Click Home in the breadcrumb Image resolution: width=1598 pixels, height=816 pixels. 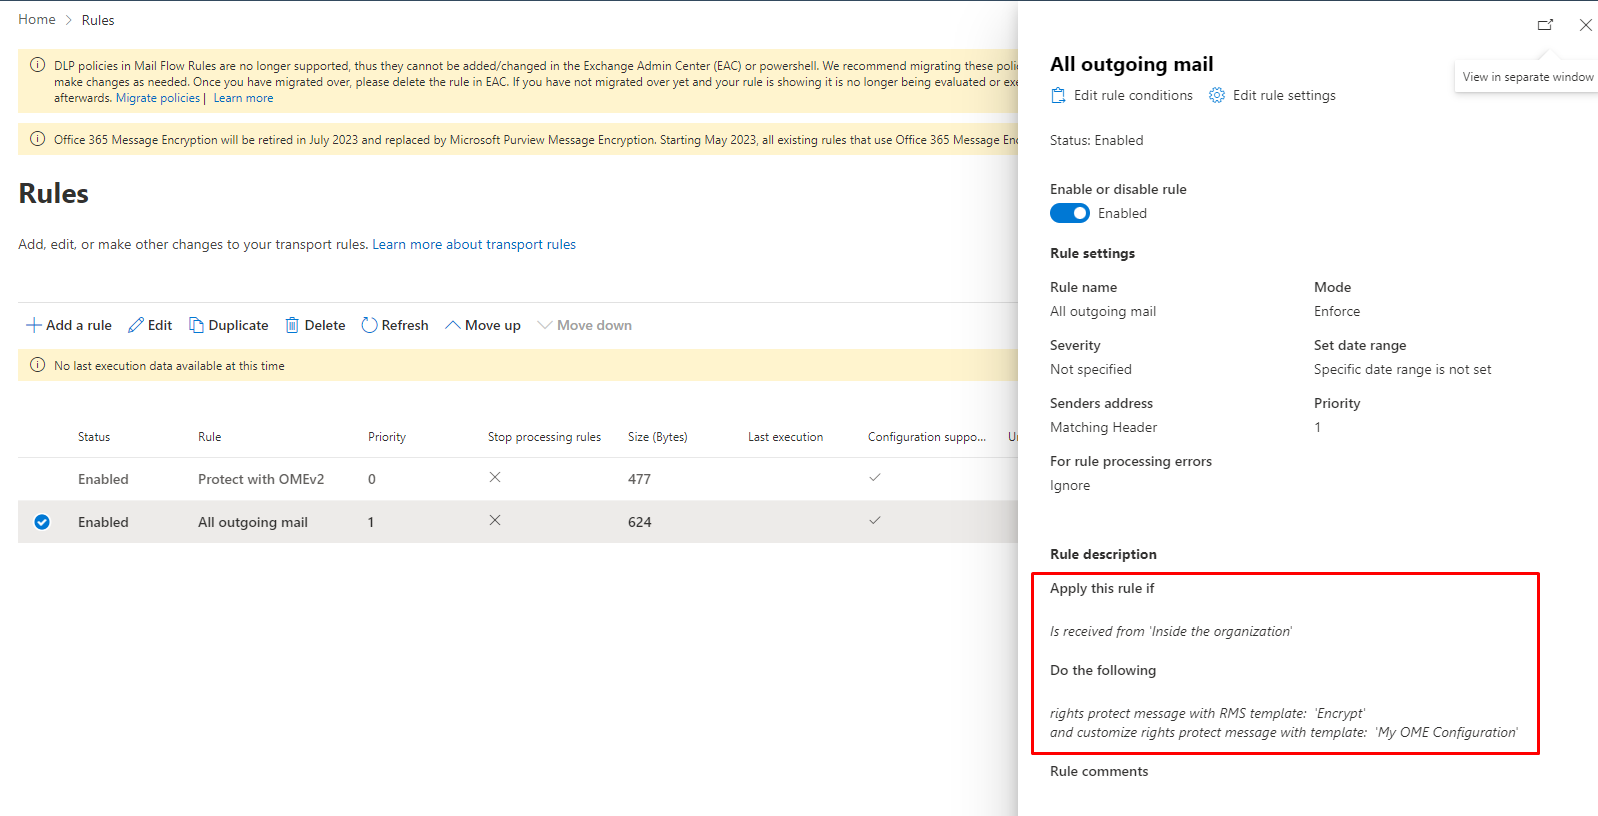coord(37,20)
